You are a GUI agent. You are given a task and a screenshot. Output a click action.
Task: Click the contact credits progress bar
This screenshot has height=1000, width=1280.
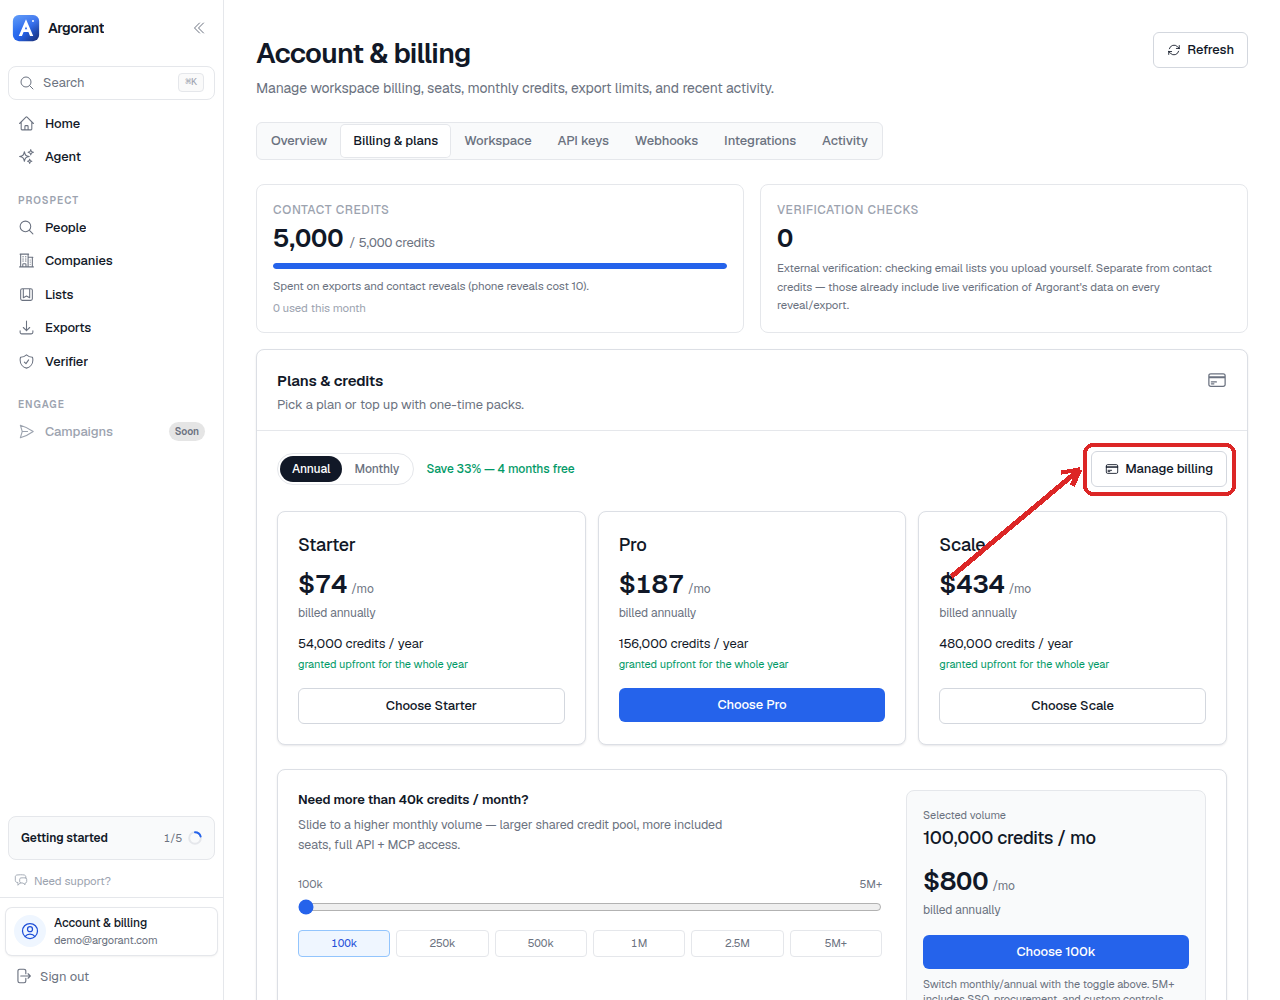point(500,266)
